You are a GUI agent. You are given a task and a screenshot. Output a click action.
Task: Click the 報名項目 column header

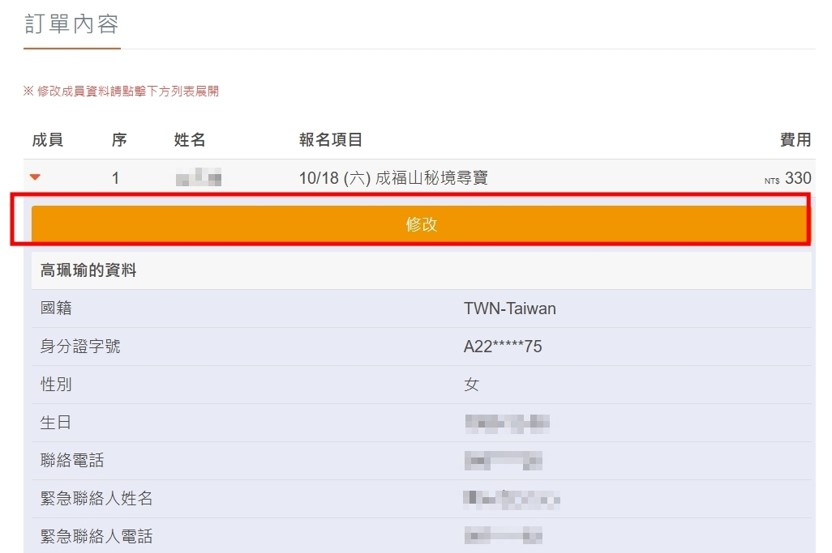tap(330, 140)
